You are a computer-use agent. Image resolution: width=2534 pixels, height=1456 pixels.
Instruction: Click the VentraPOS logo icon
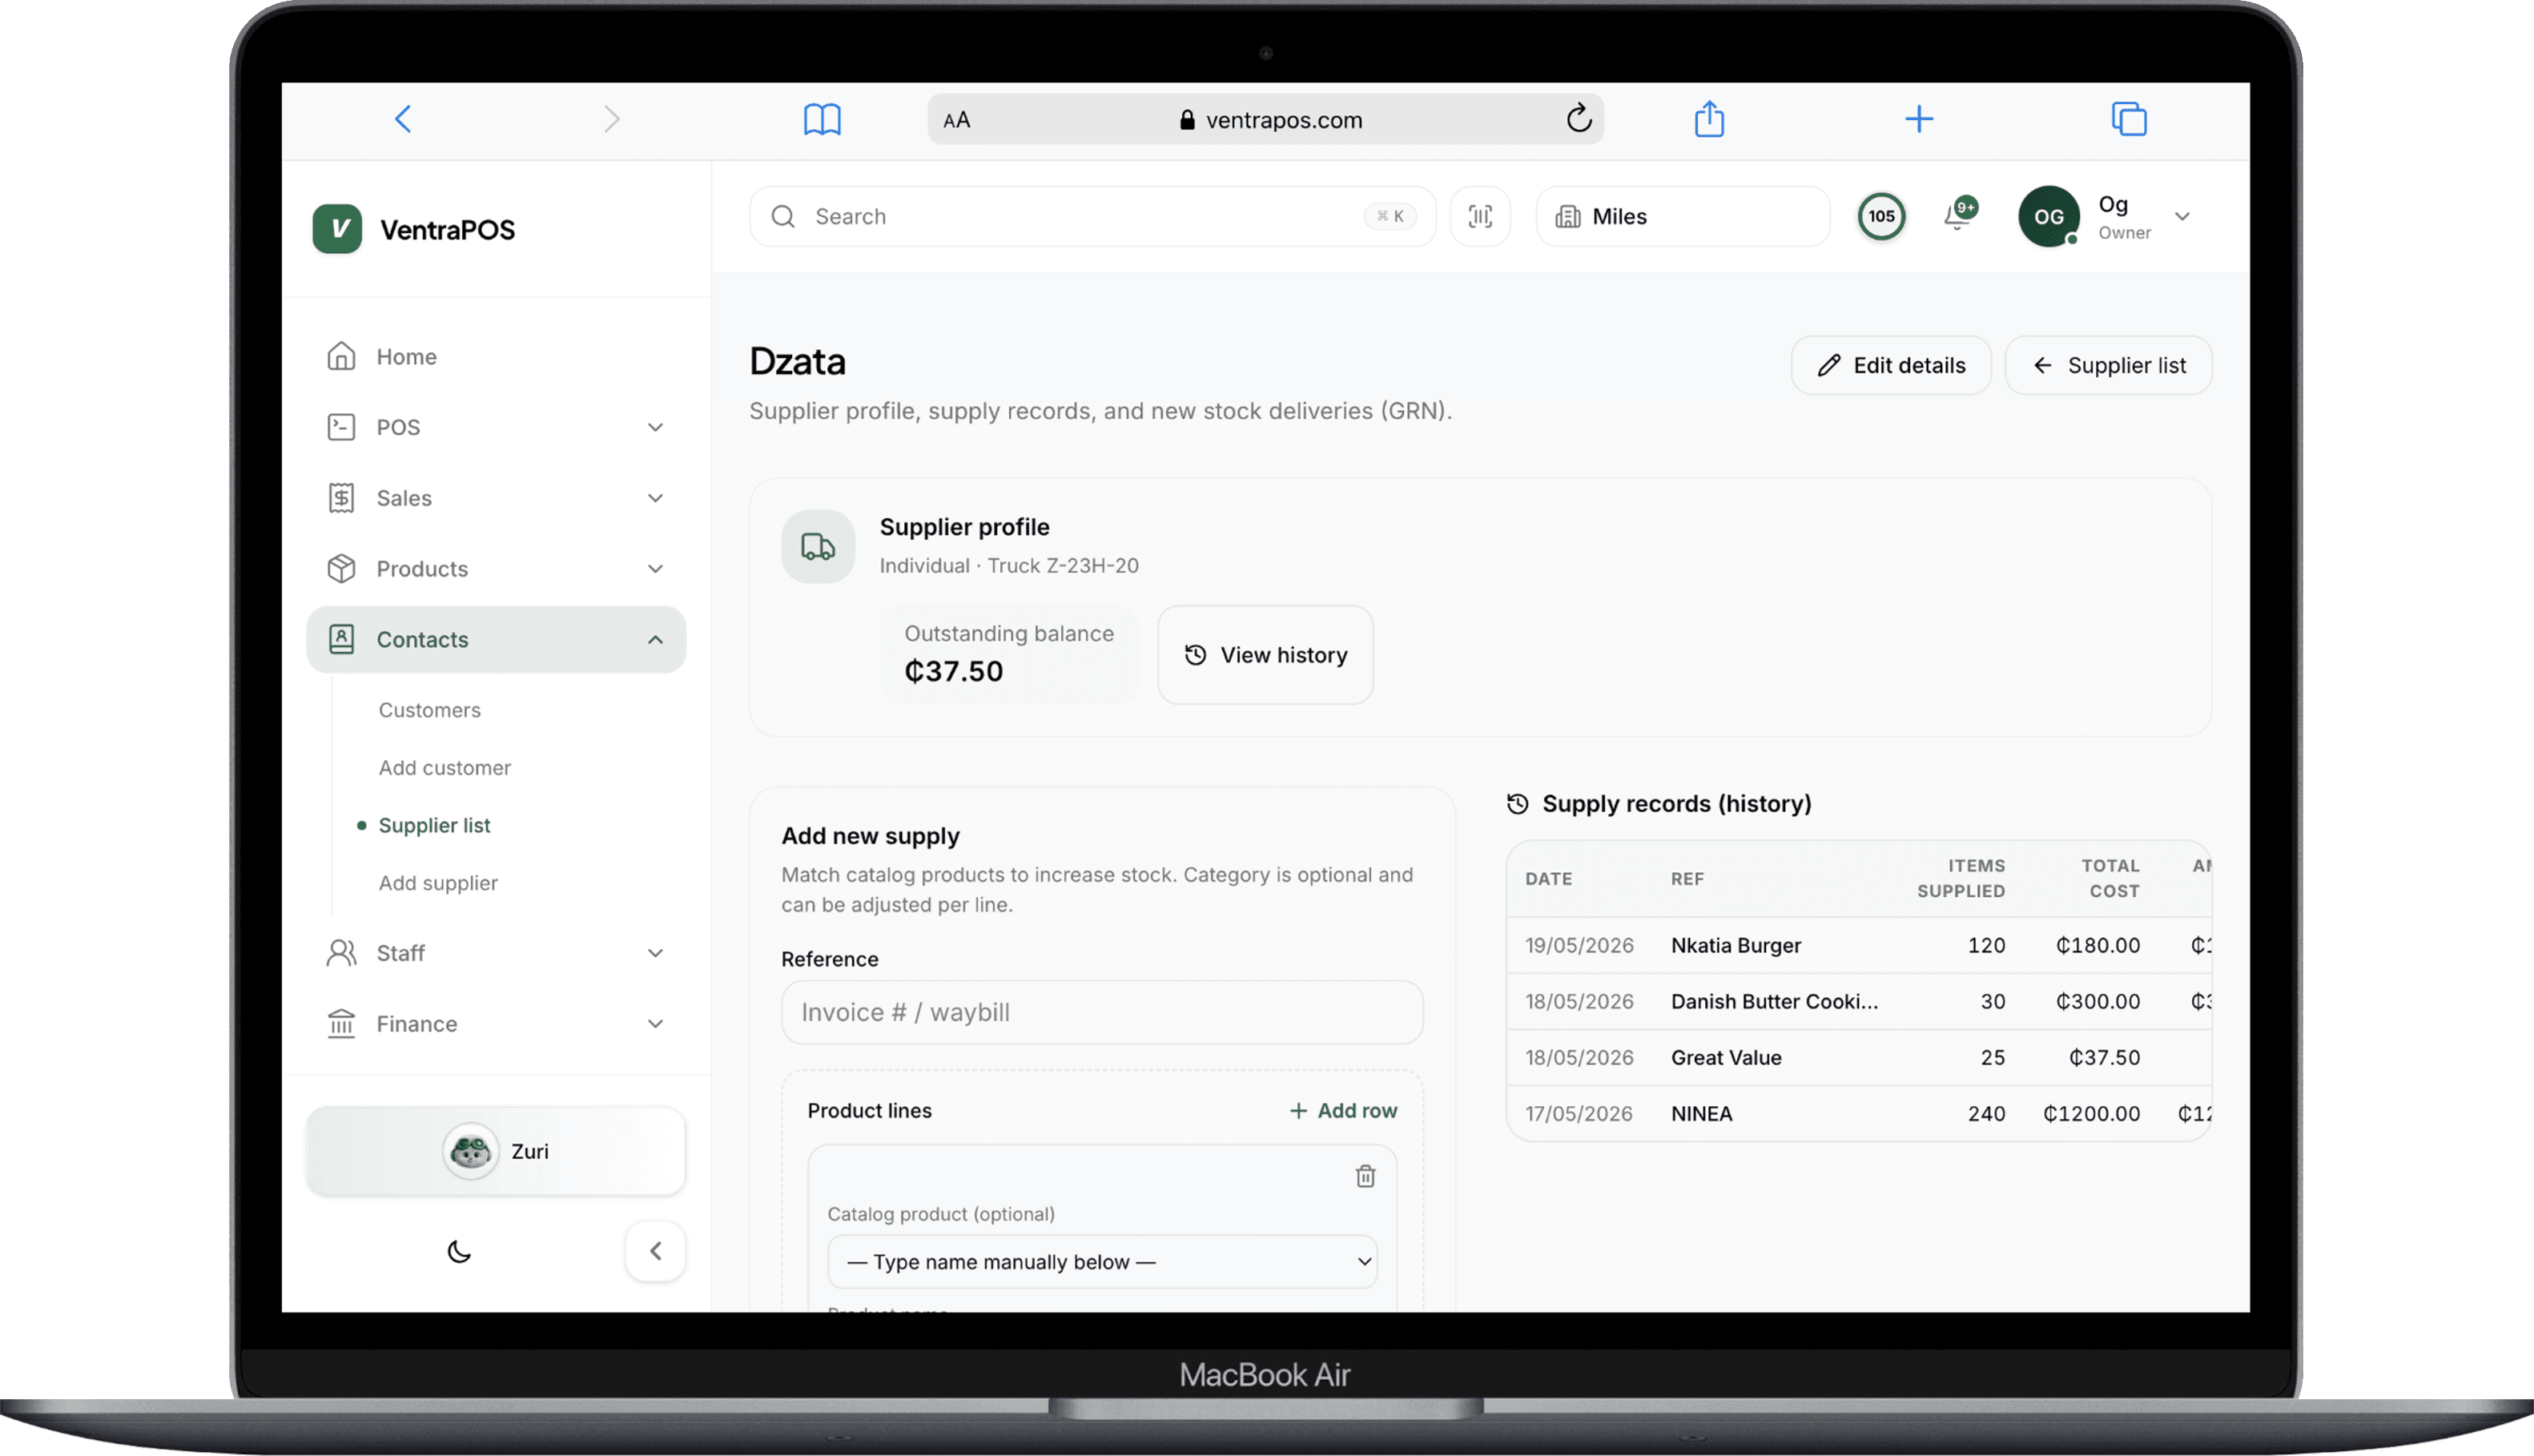(337, 229)
